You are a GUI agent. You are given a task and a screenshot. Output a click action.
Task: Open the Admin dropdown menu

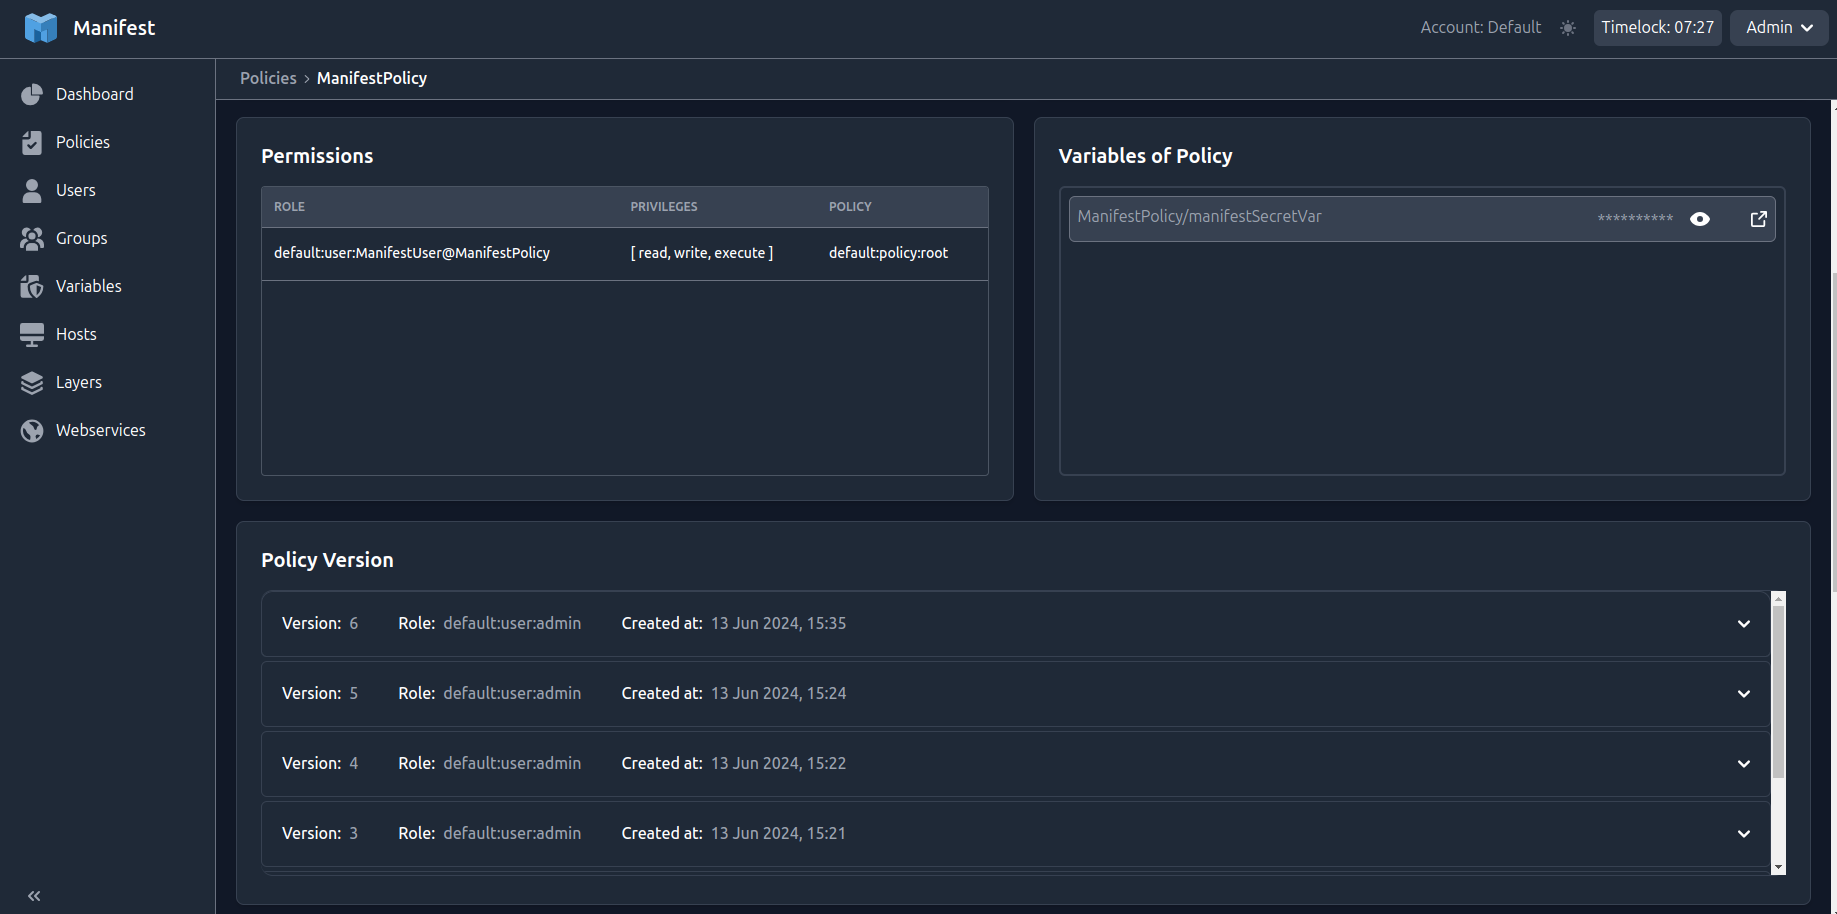click(x=1779, y=28)
